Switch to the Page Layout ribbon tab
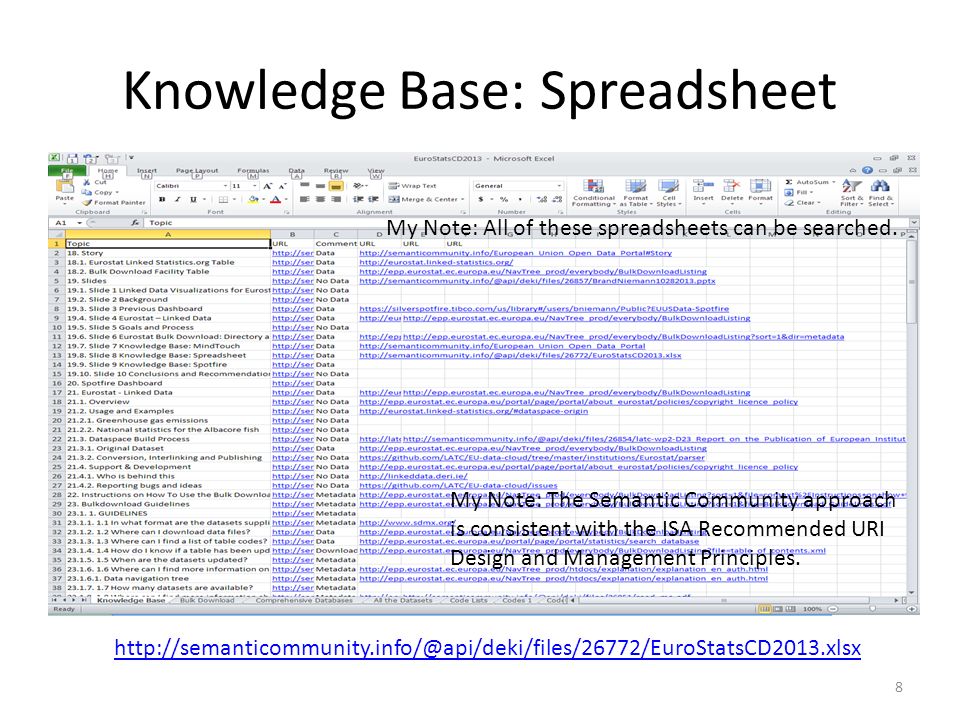 tap(197, 171)
